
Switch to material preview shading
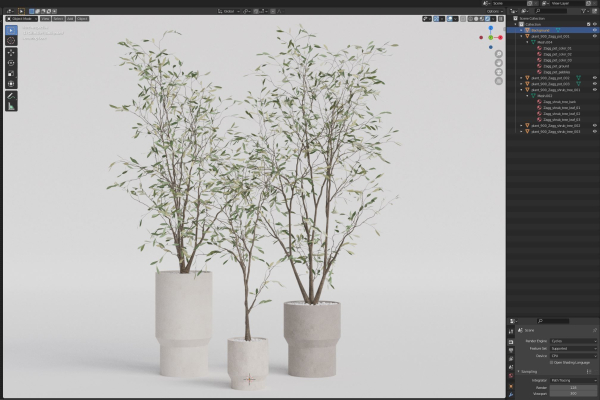(x=482, y=19)
